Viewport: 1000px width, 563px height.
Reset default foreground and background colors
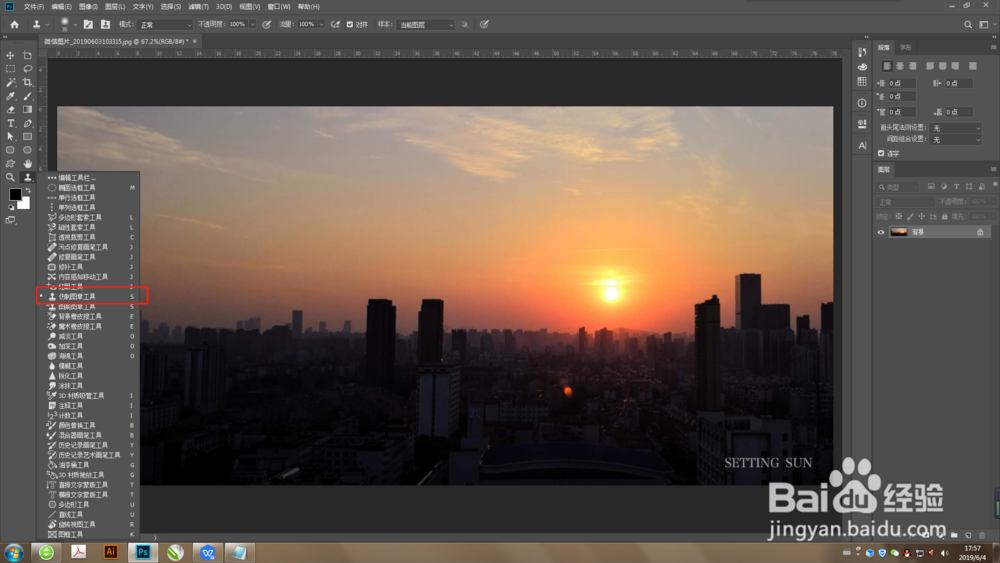(11, 207)
